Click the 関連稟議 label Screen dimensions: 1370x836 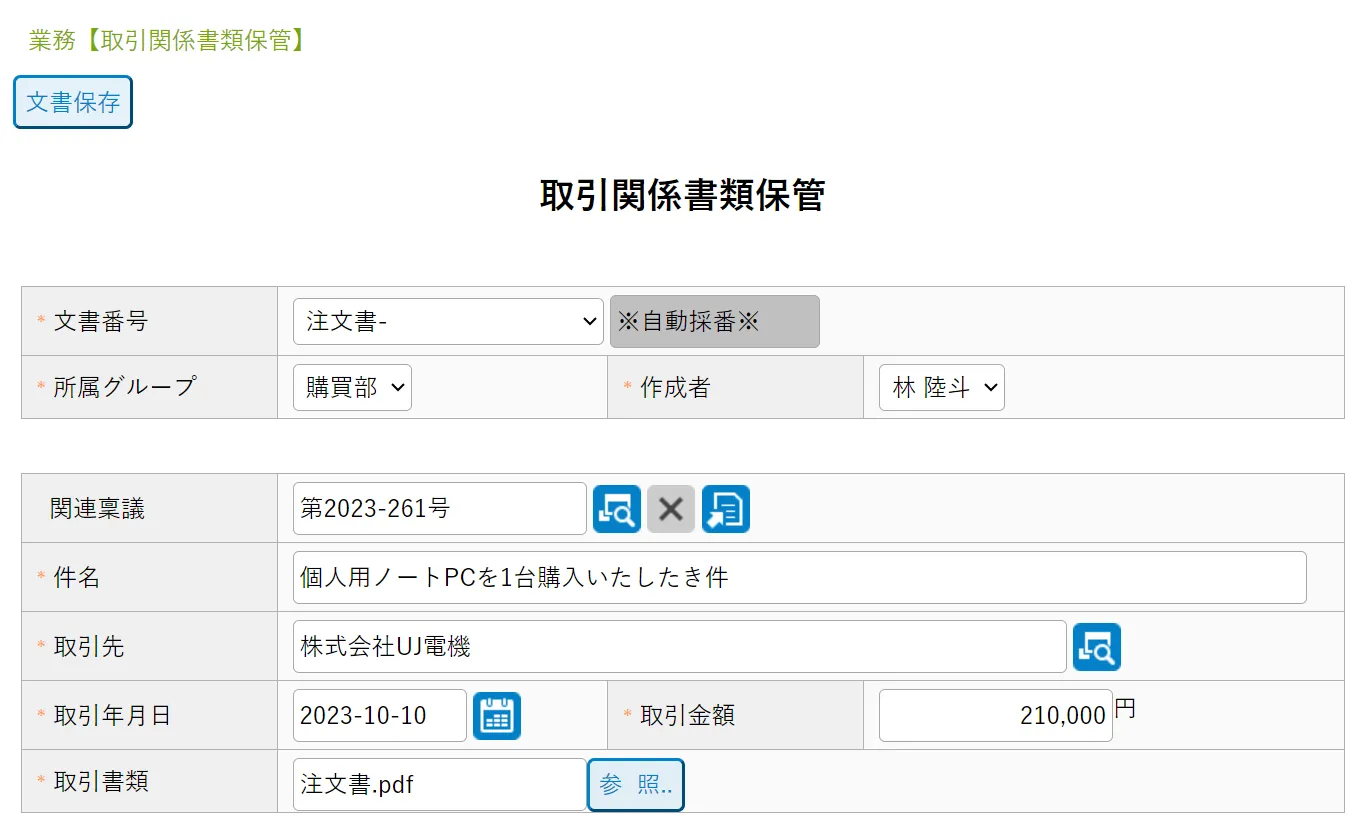[98, 509]
